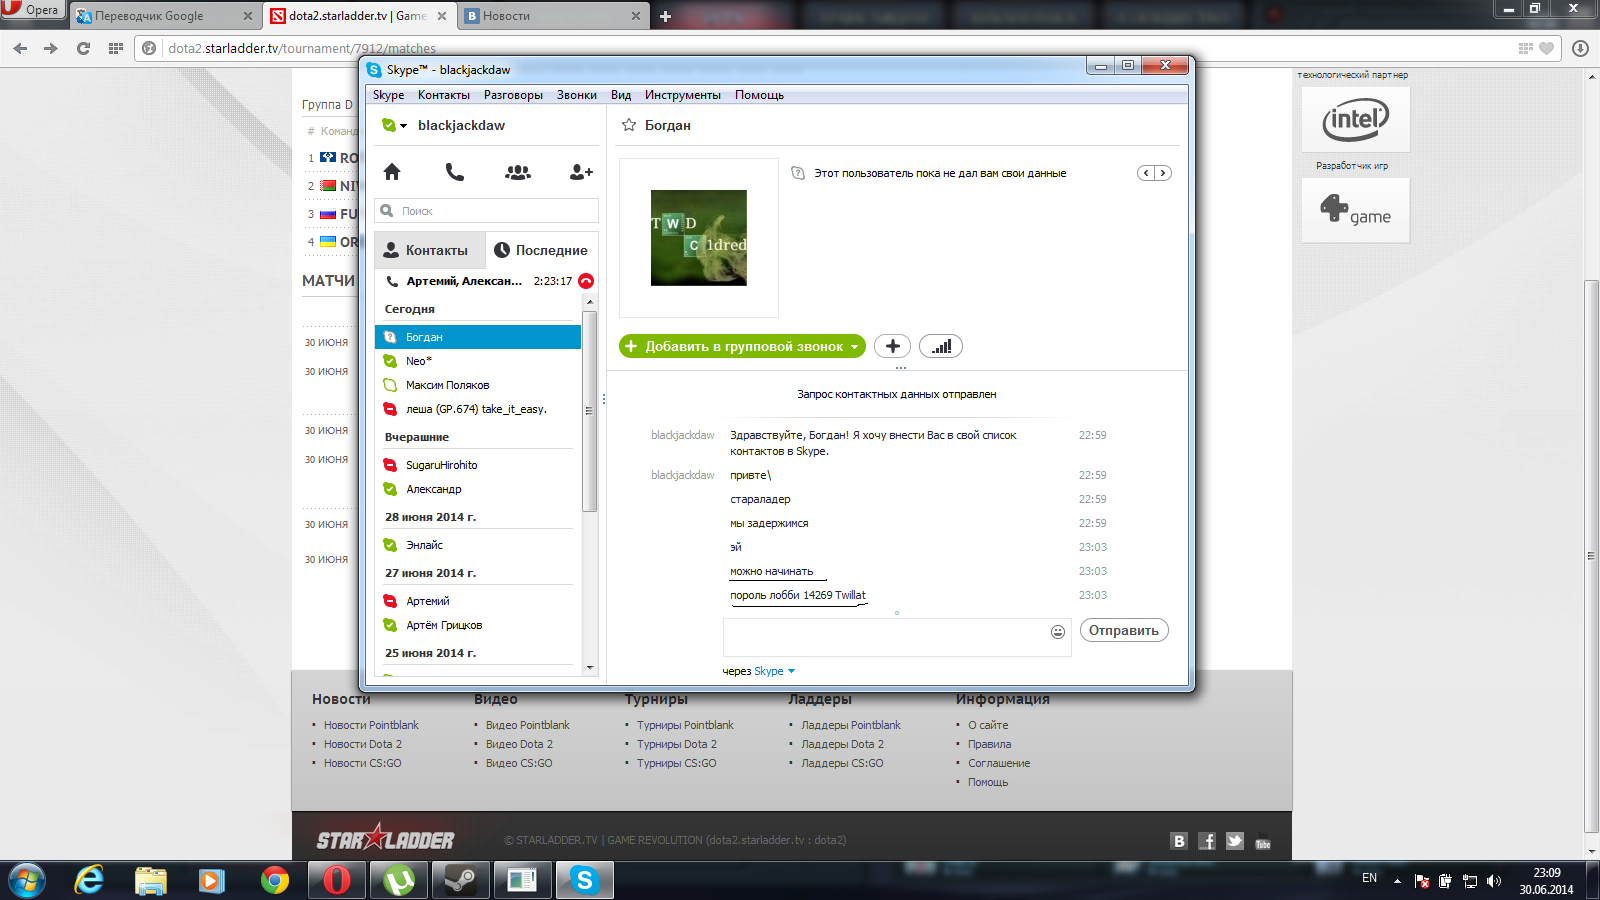Click message 'можно начинать'
This screenshot has height=900, width=1600.
coord(771,571)
